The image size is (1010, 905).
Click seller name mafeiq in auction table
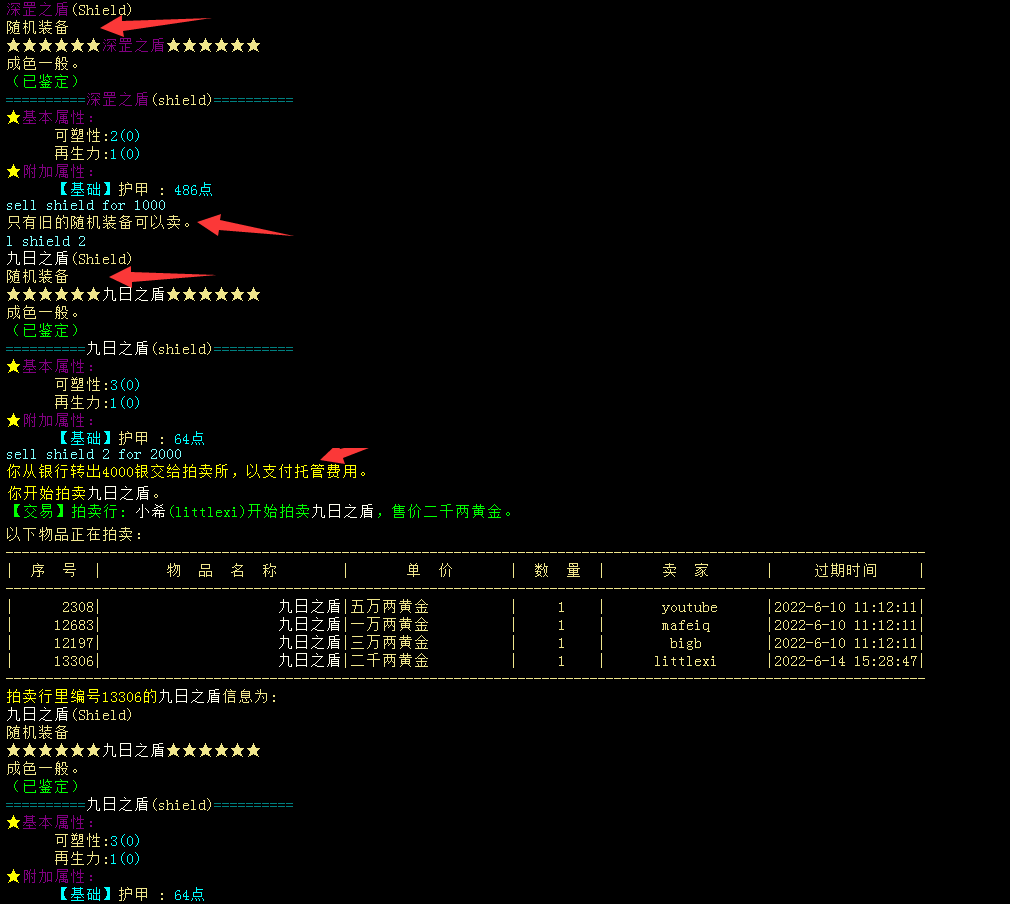tap(685, 625)
